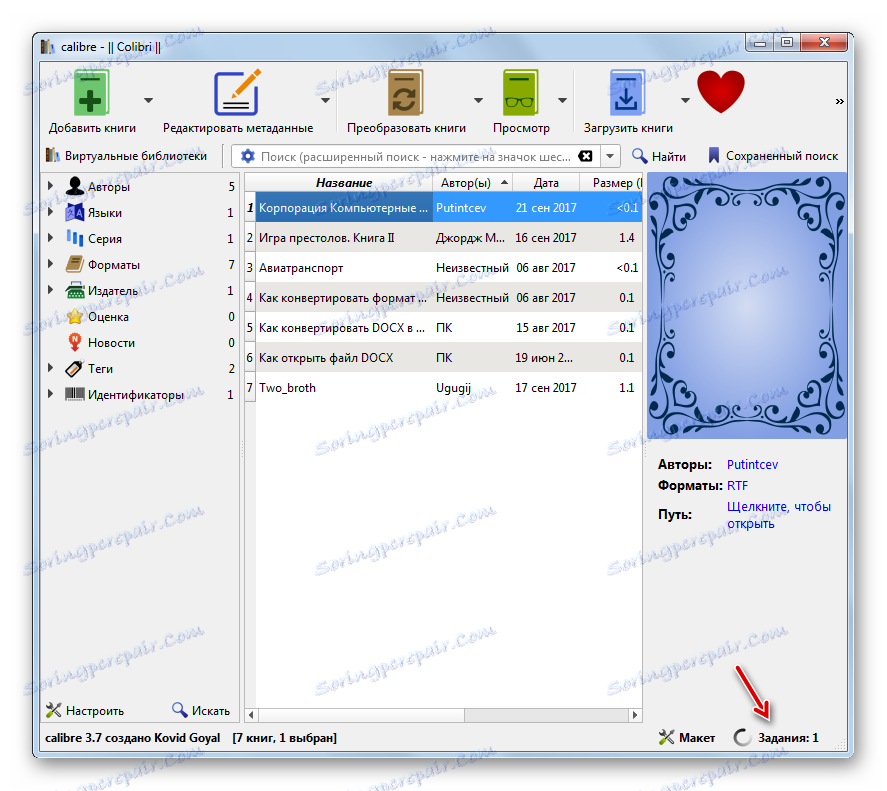
Task: Expand the Форматы tree node
Action: pyautogui.click(x=50, y=264)
